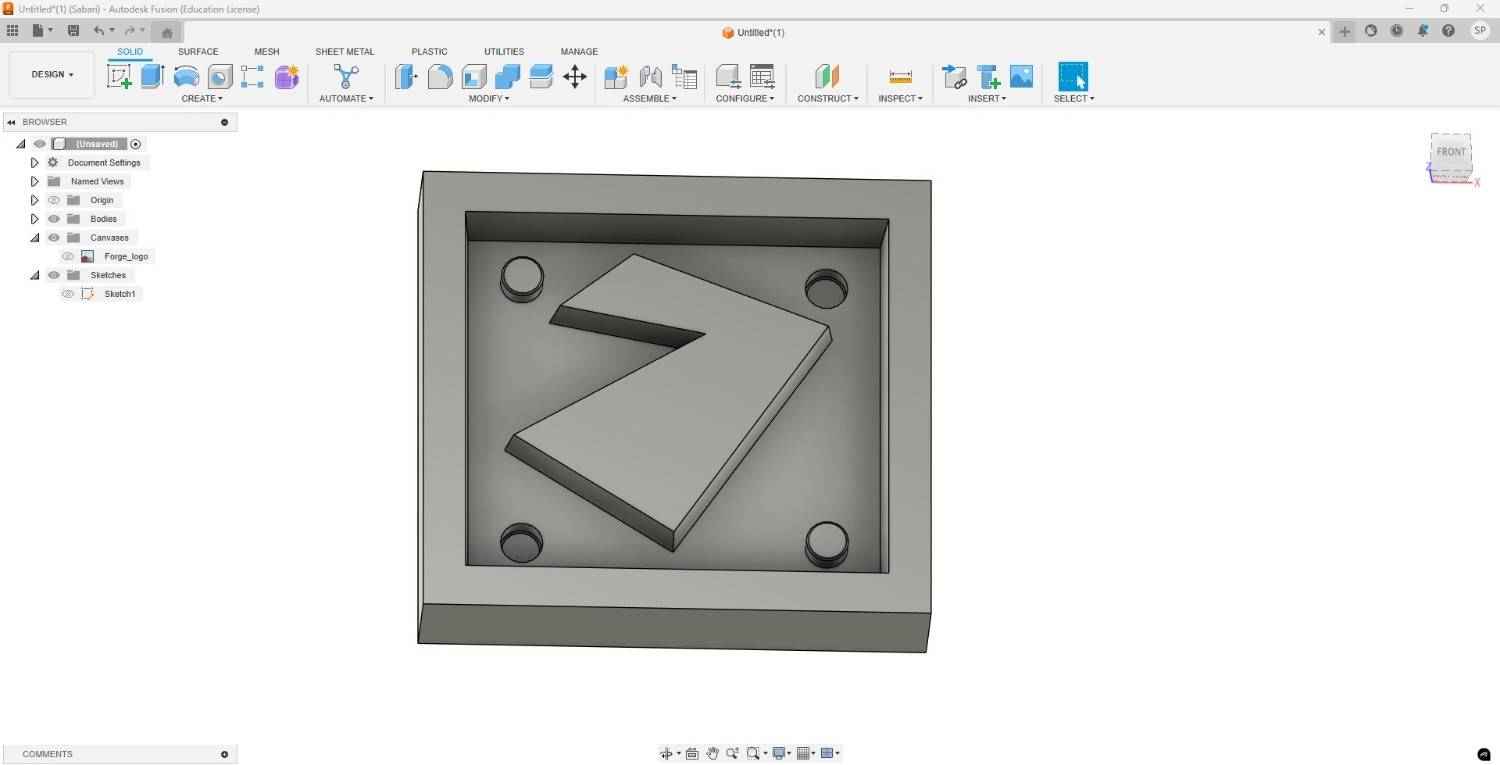
Task: Select the Create Sketch tool
Action: pyautogui.click(x=119, y=76)
